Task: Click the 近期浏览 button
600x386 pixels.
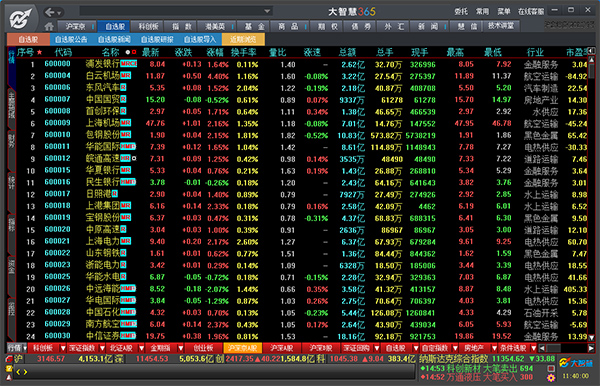Action: coord(243,39)
